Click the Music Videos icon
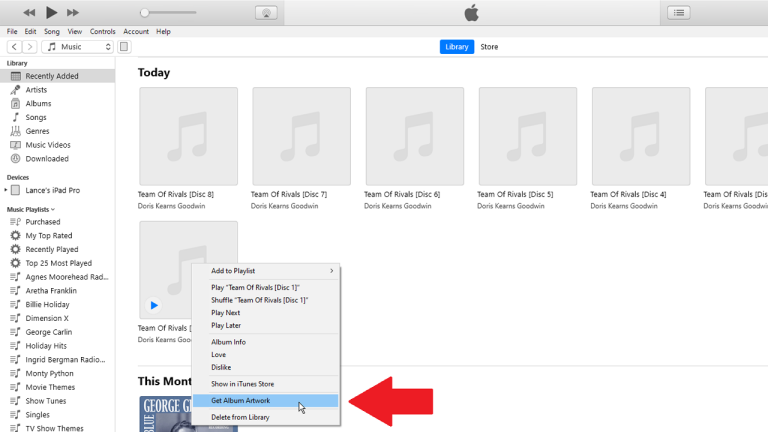 click(x=16, y=145)
